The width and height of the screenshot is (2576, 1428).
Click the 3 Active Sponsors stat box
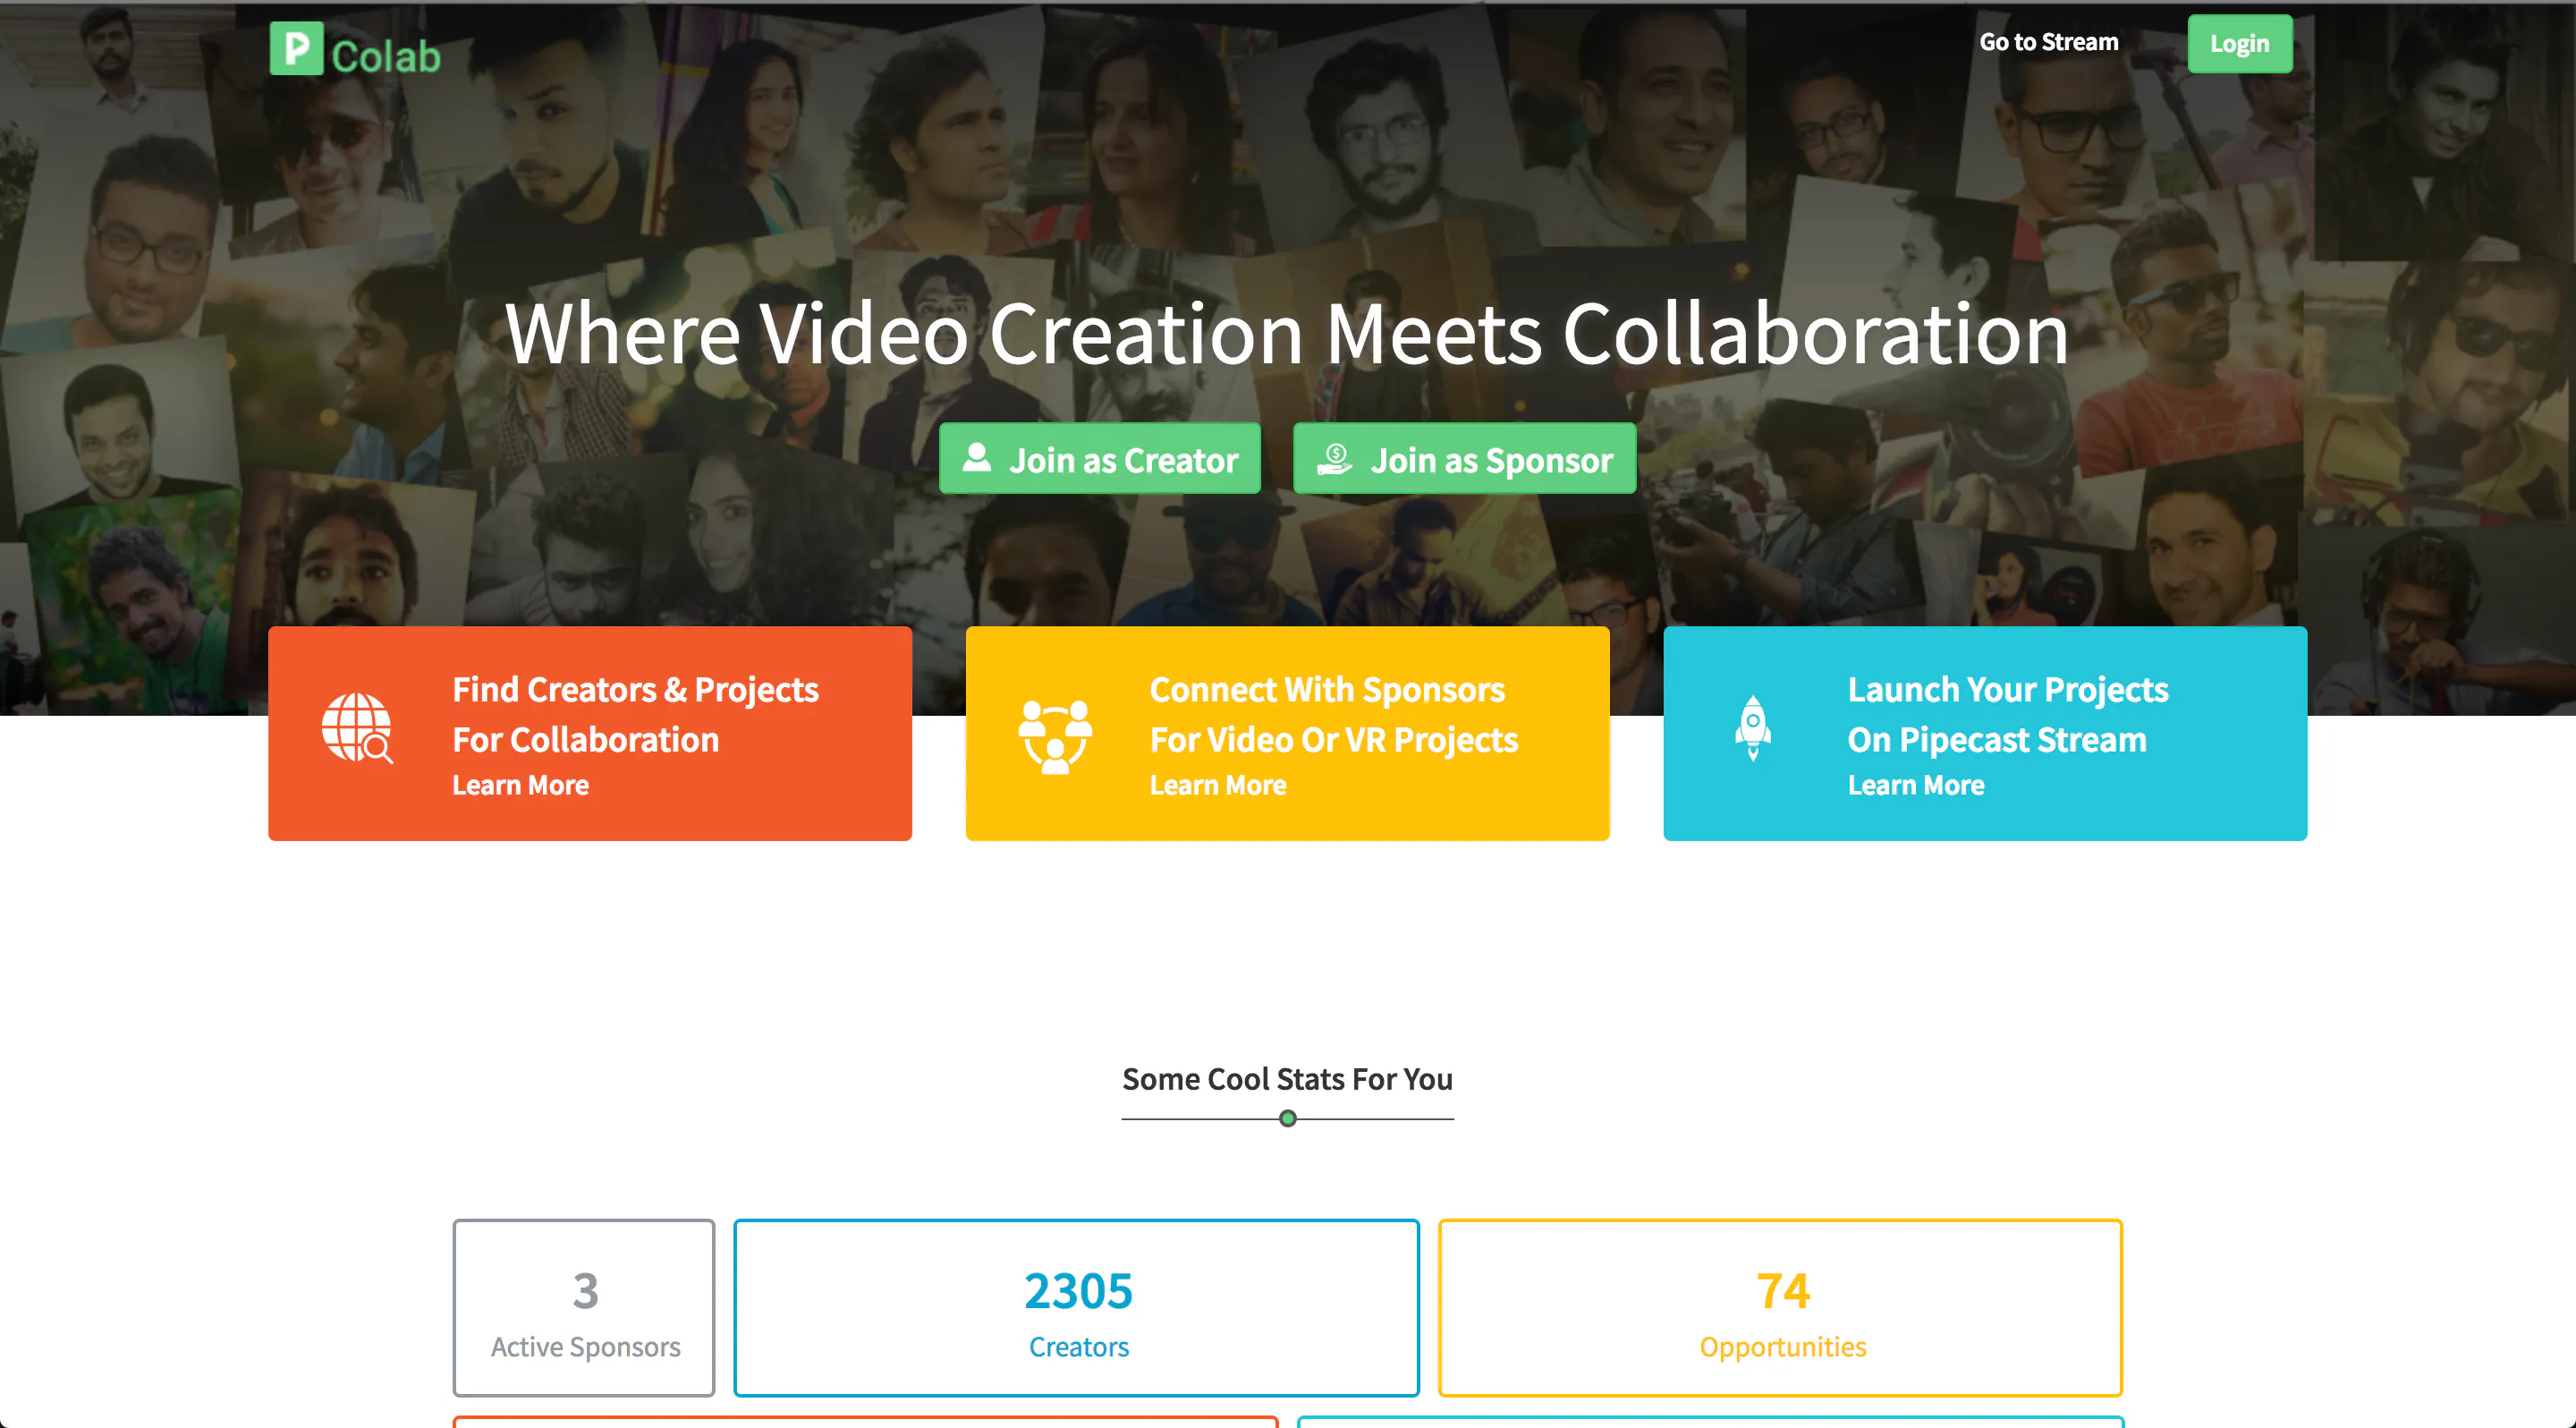(584, 1307)
